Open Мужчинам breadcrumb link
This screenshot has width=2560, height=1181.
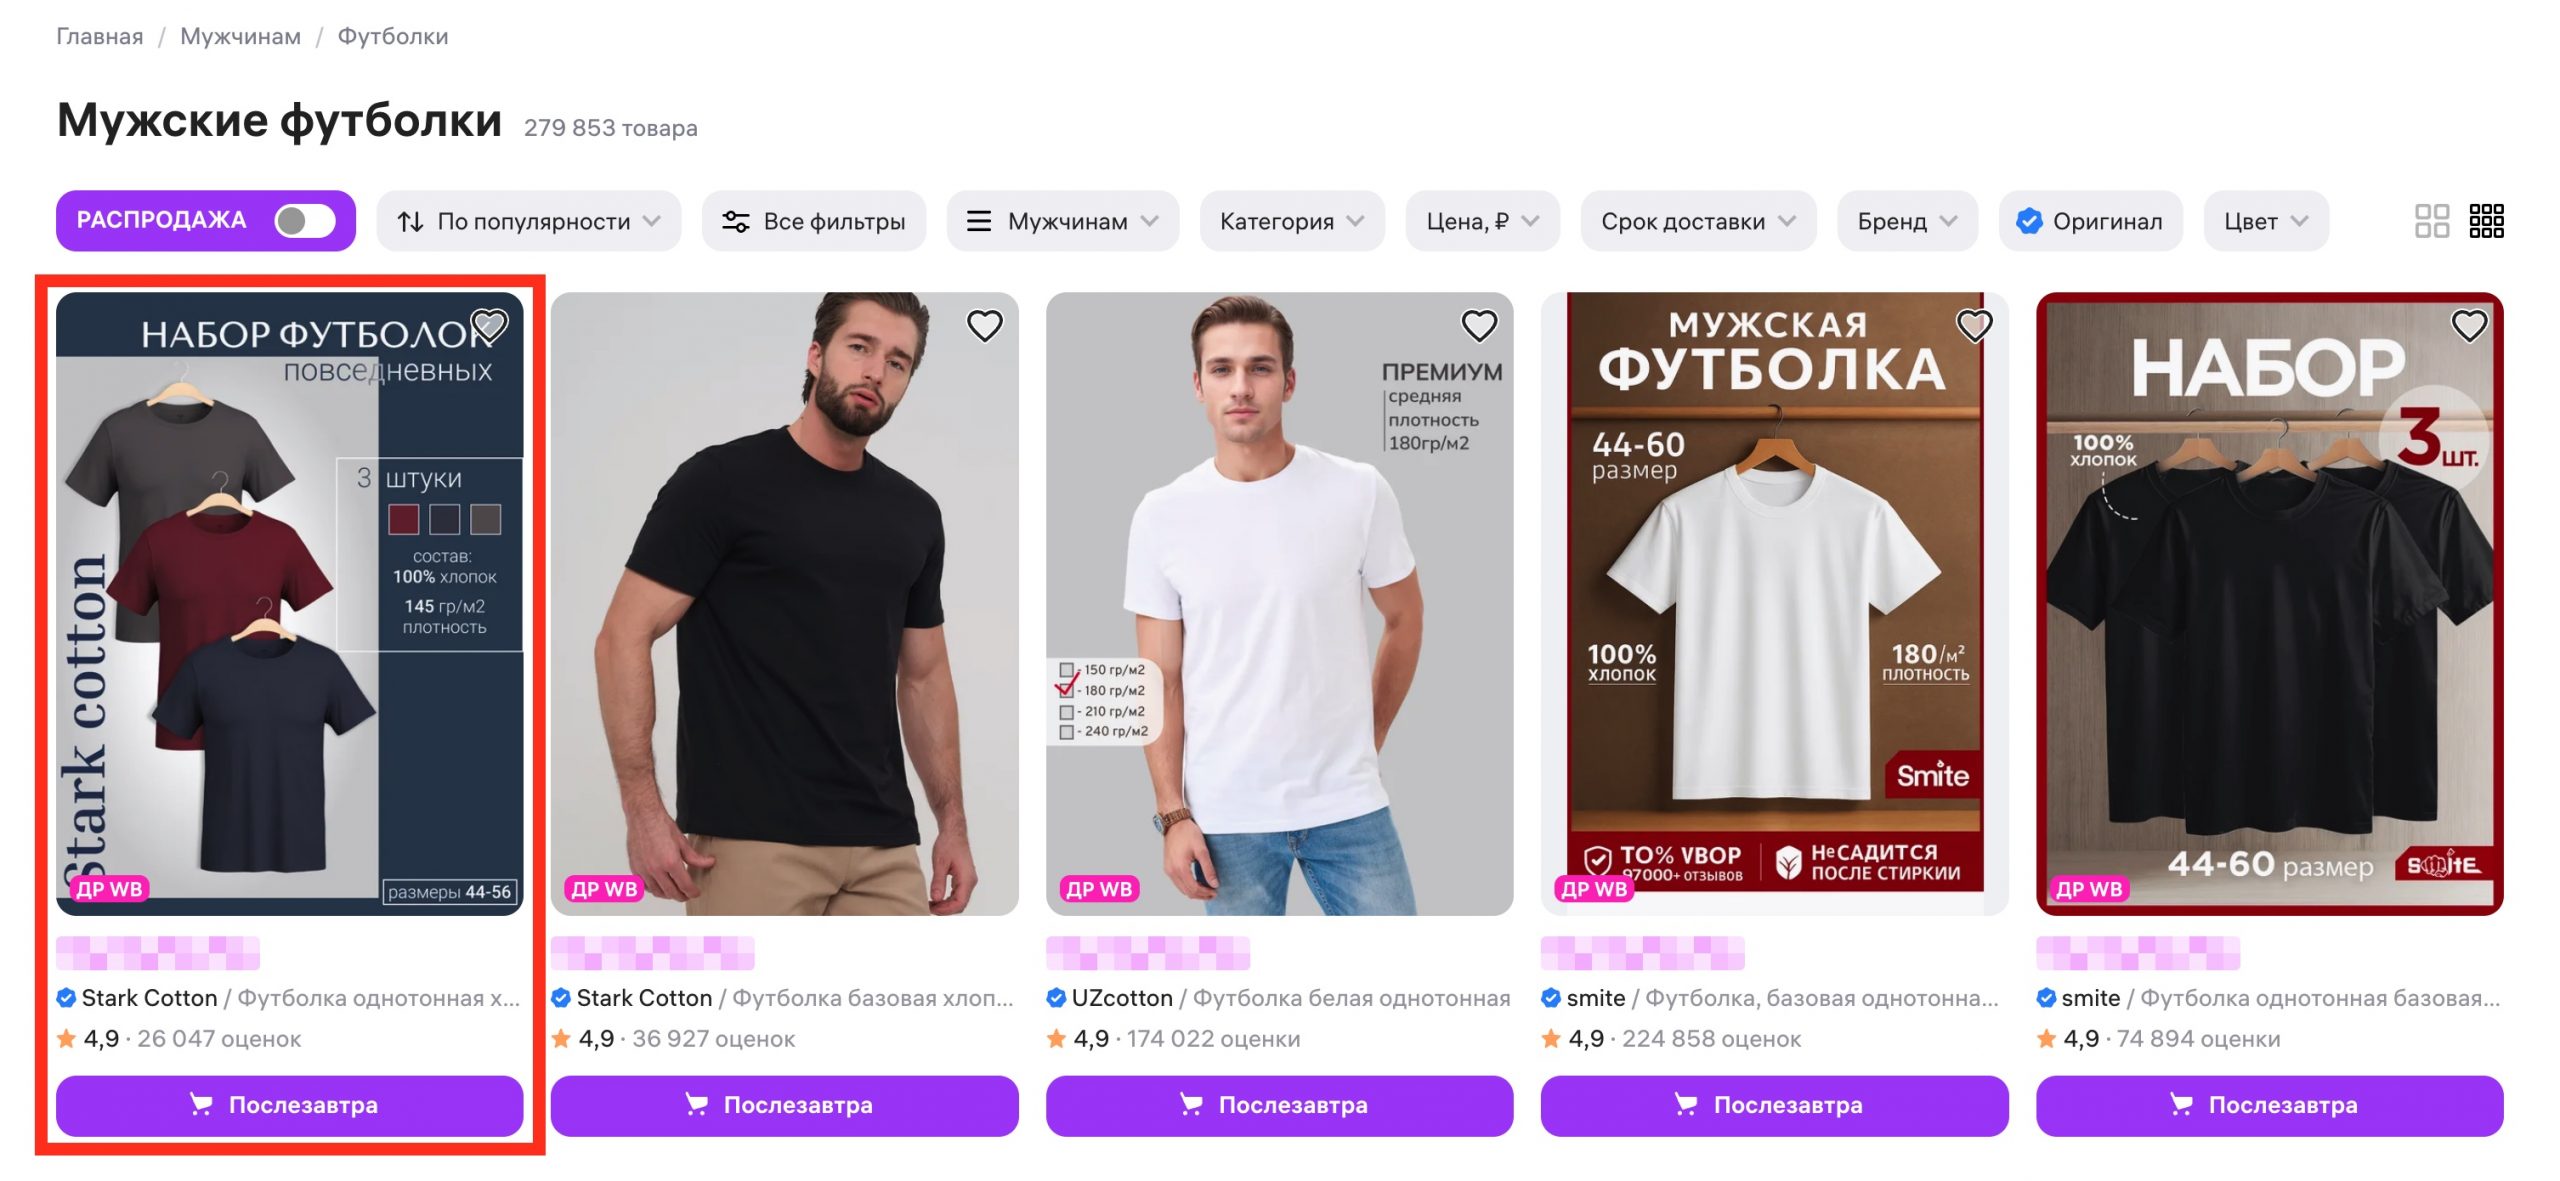tap(240, 36)
